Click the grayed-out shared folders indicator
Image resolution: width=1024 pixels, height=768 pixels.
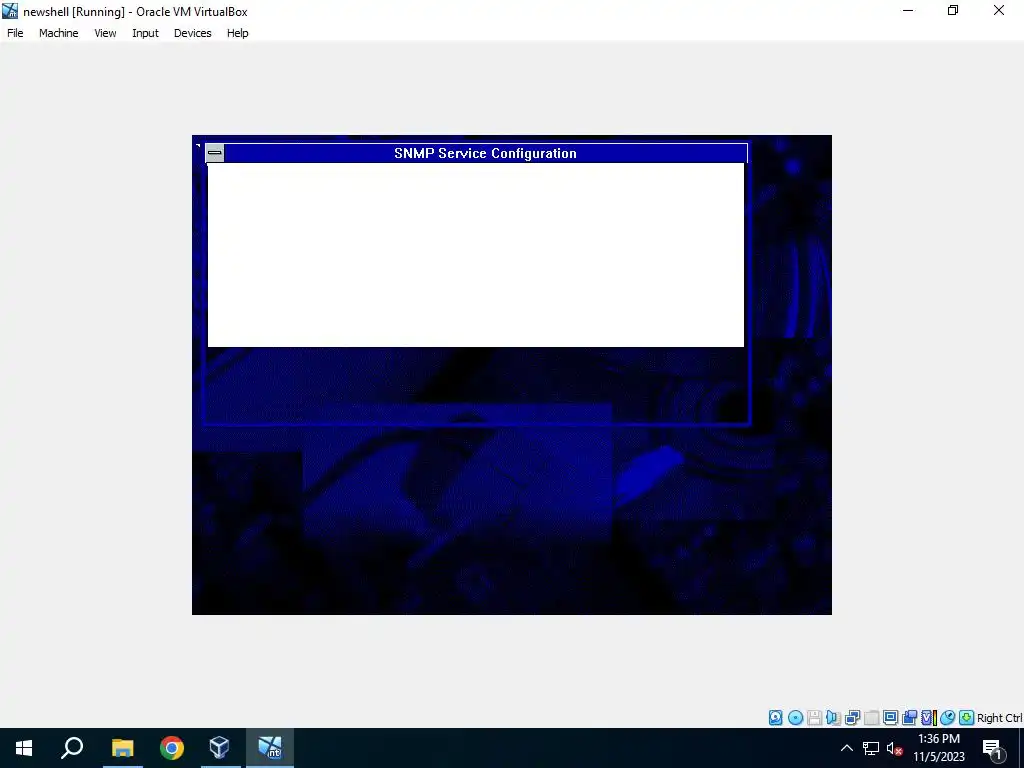point(871,718)
